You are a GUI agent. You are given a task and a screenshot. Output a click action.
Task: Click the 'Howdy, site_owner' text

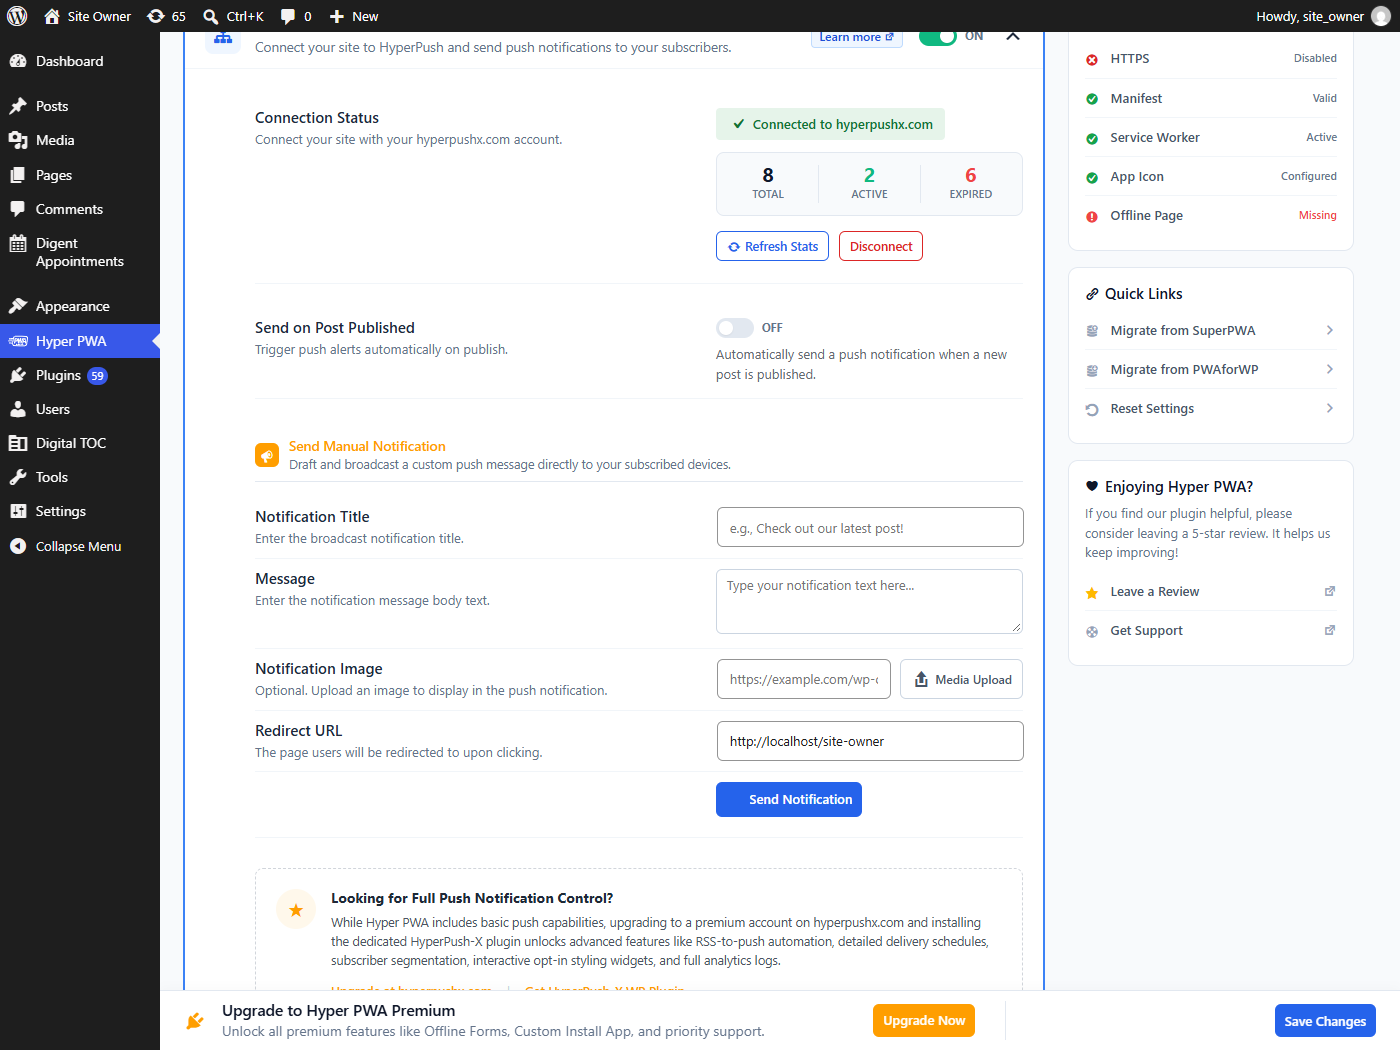(1310, 16)
